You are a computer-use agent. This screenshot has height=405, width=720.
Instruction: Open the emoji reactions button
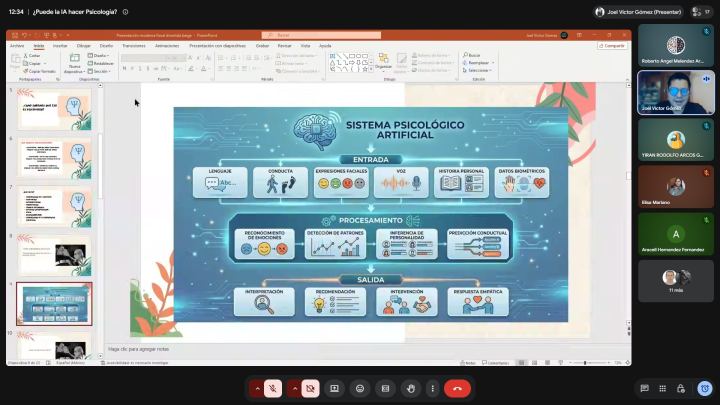click(x=360, y=388)
